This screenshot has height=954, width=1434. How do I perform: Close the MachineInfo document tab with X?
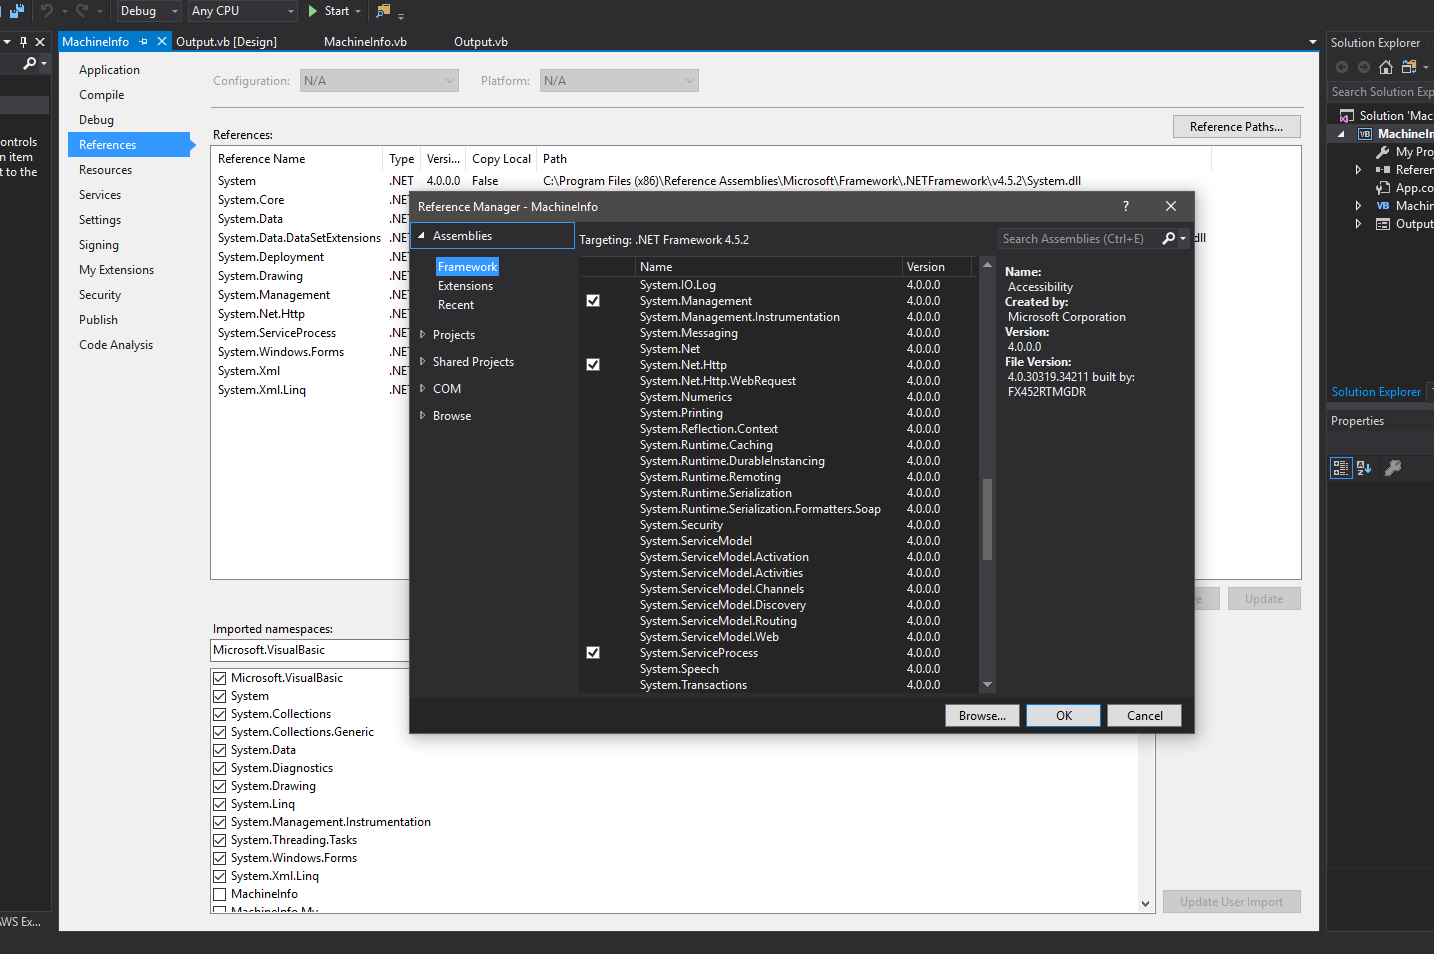(162, 42)
